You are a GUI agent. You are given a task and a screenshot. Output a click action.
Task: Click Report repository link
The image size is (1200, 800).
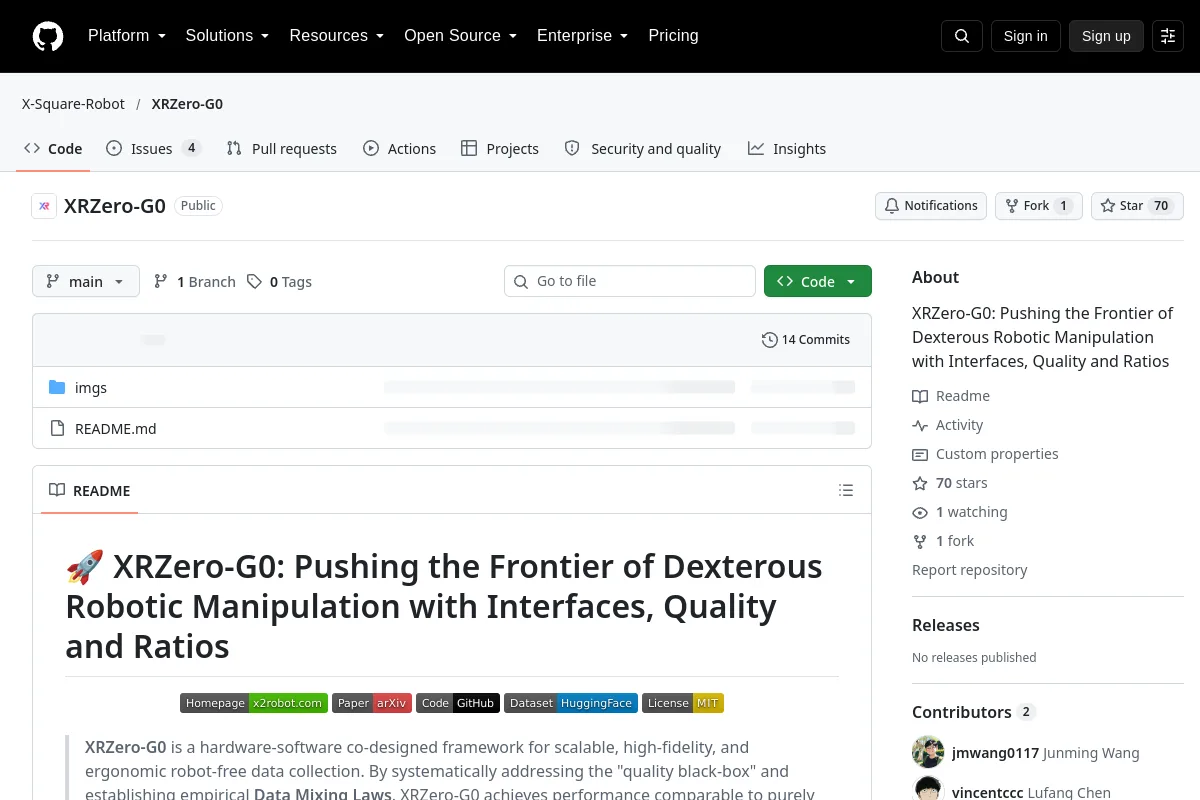coord(970,570)
